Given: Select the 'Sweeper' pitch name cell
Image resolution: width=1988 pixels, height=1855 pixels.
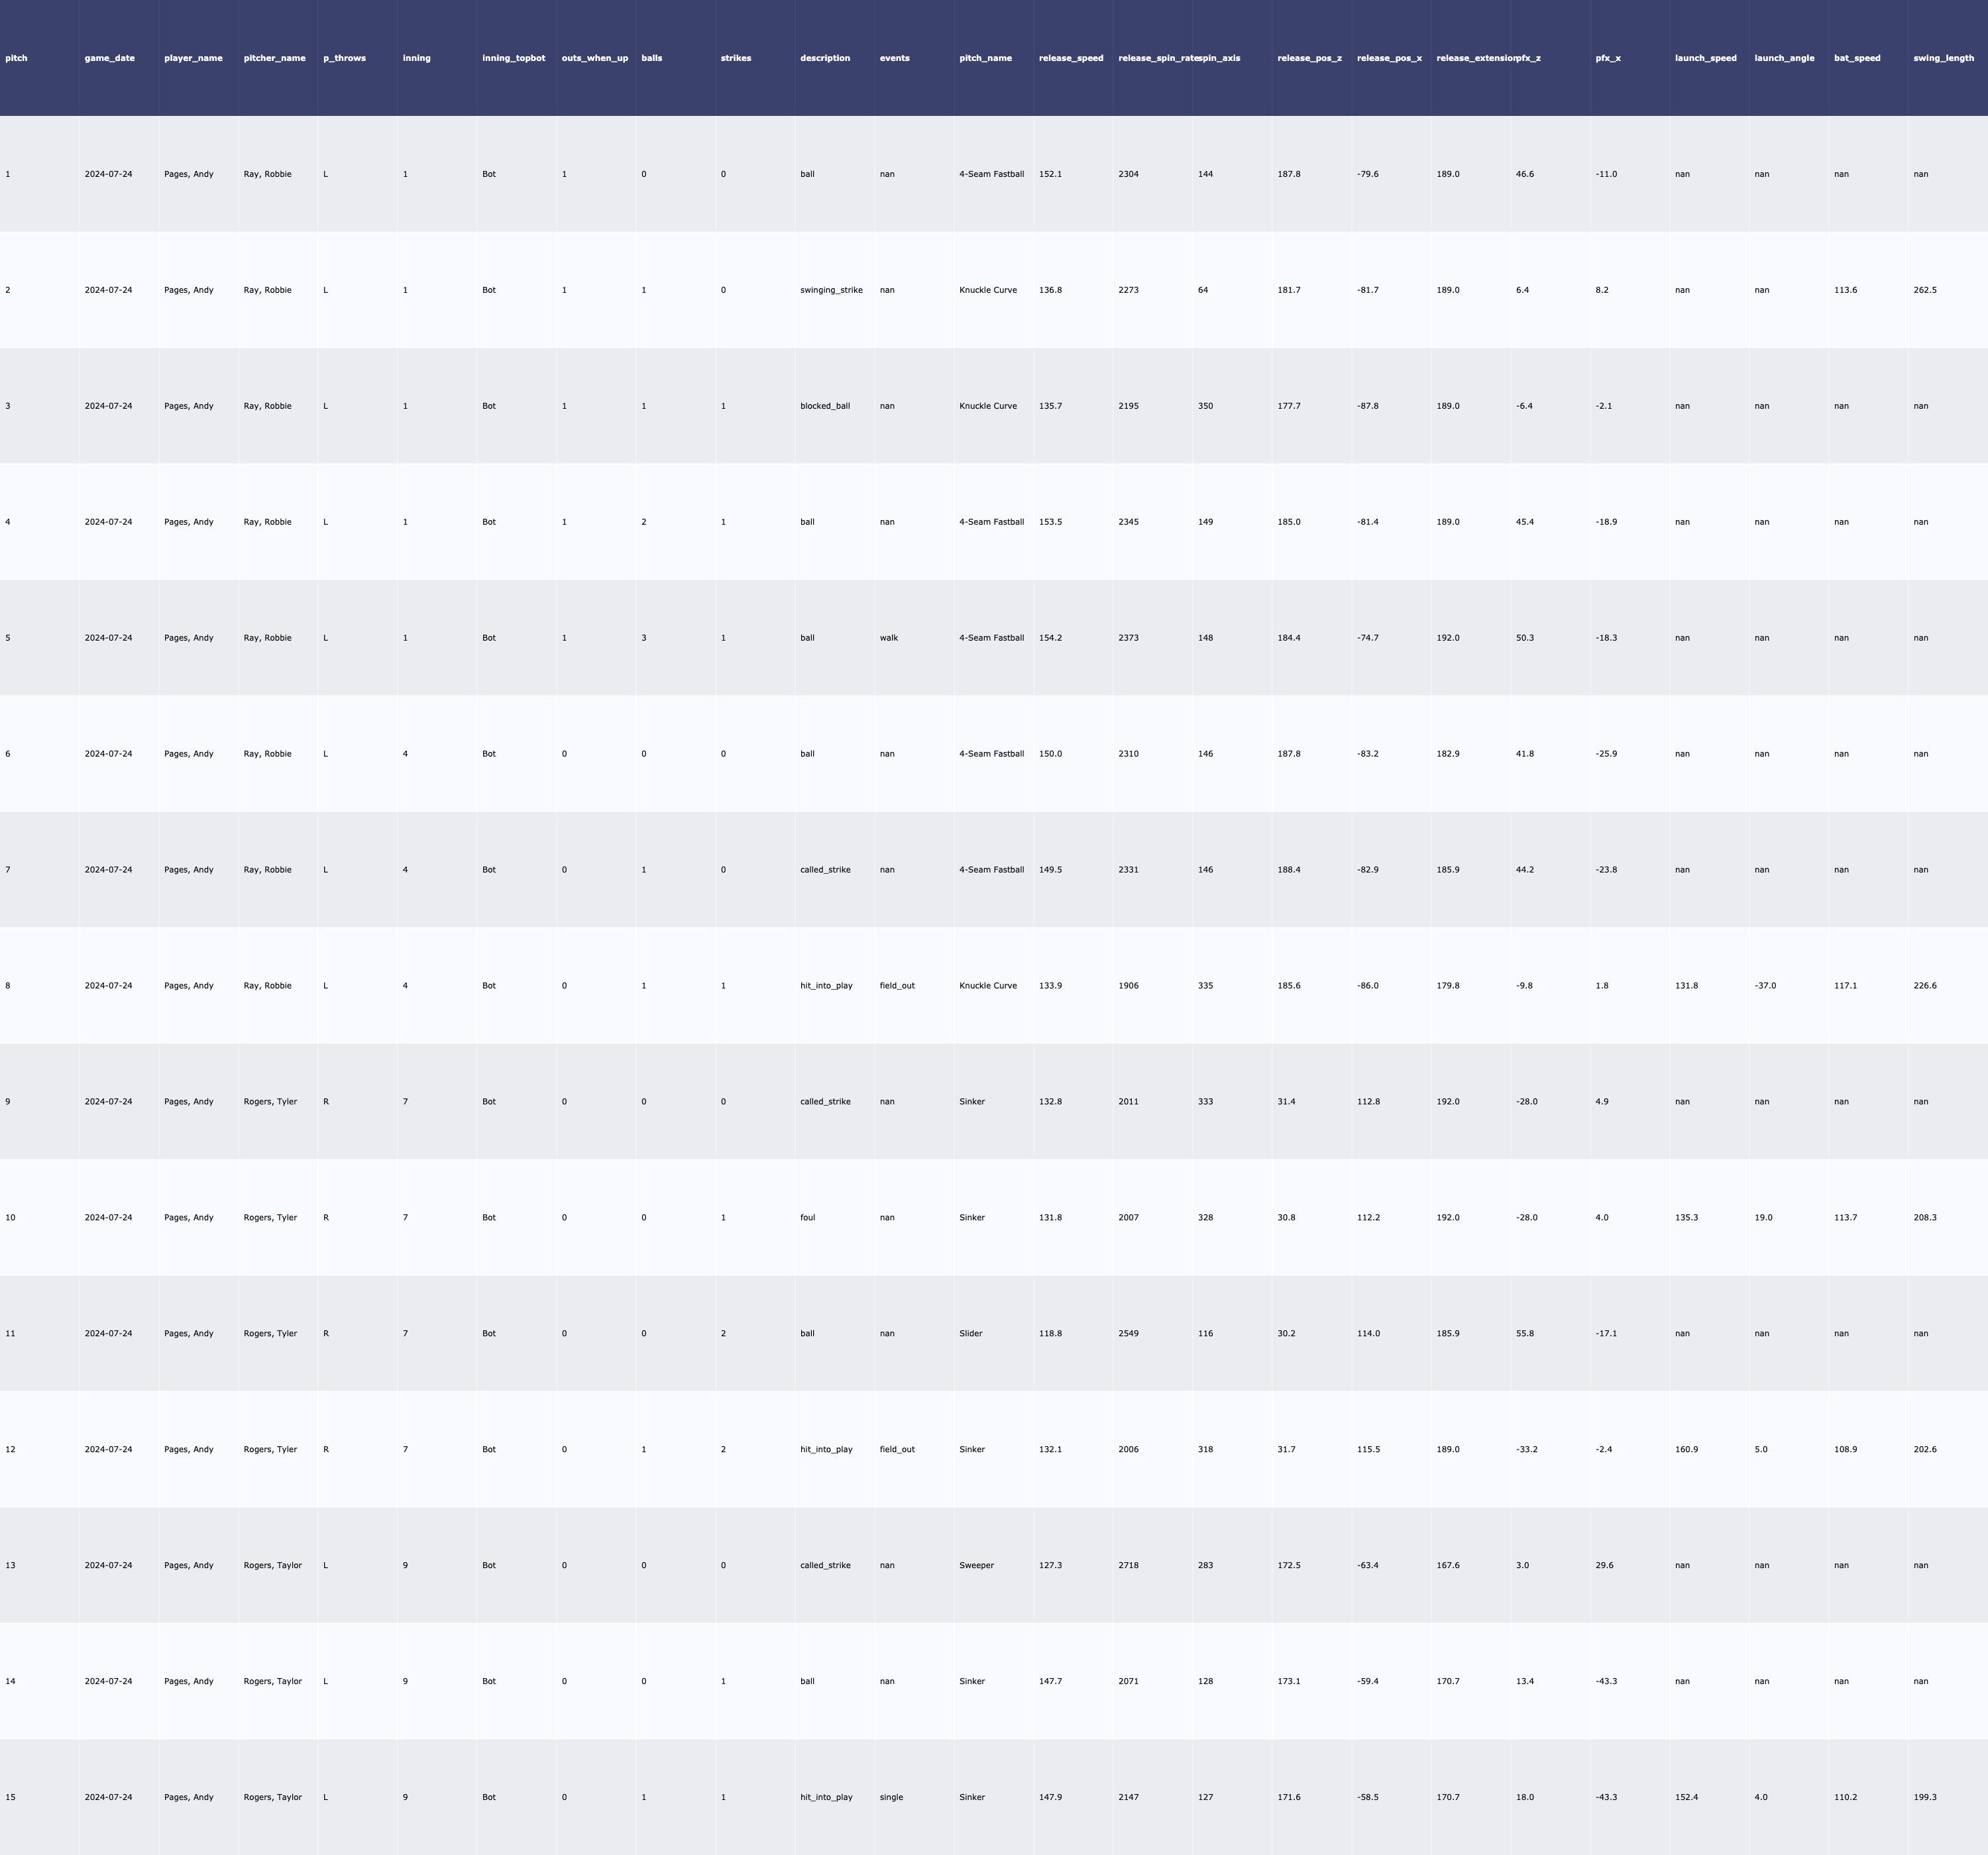Looking at the screenshot, I should (x=976, y=1565).
